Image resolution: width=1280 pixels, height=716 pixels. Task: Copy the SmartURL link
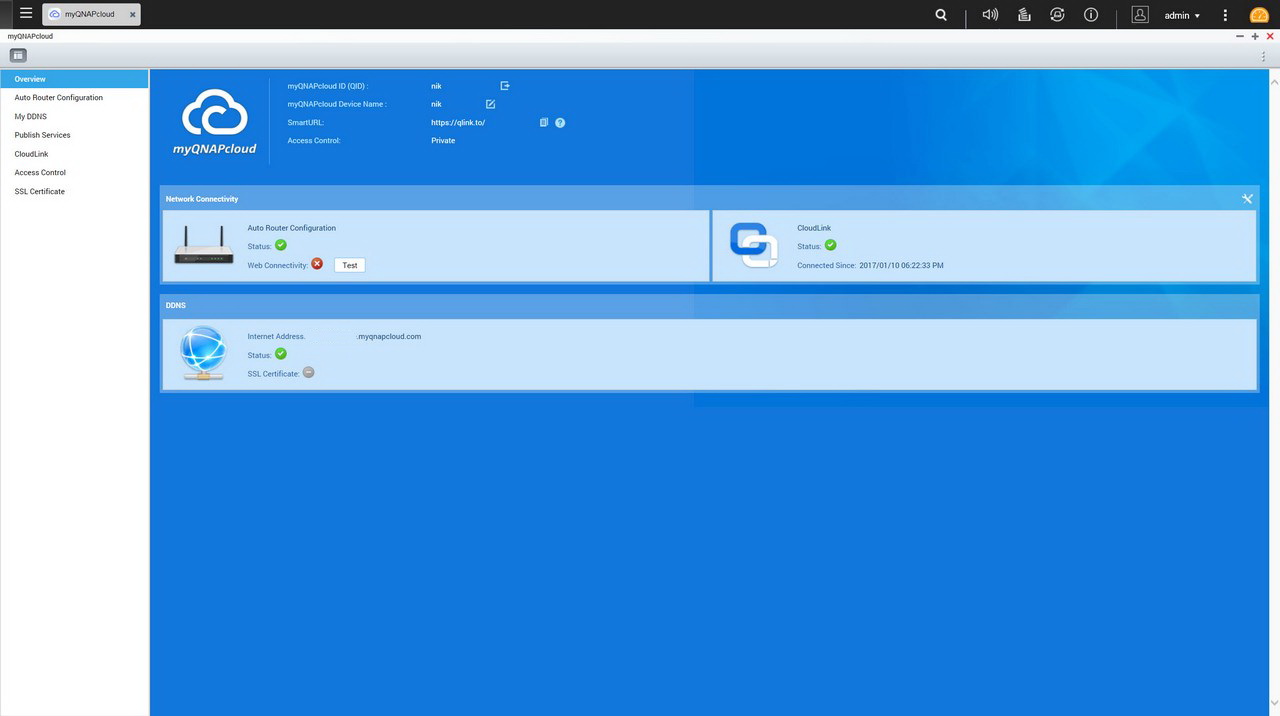(x=544, y=122)
